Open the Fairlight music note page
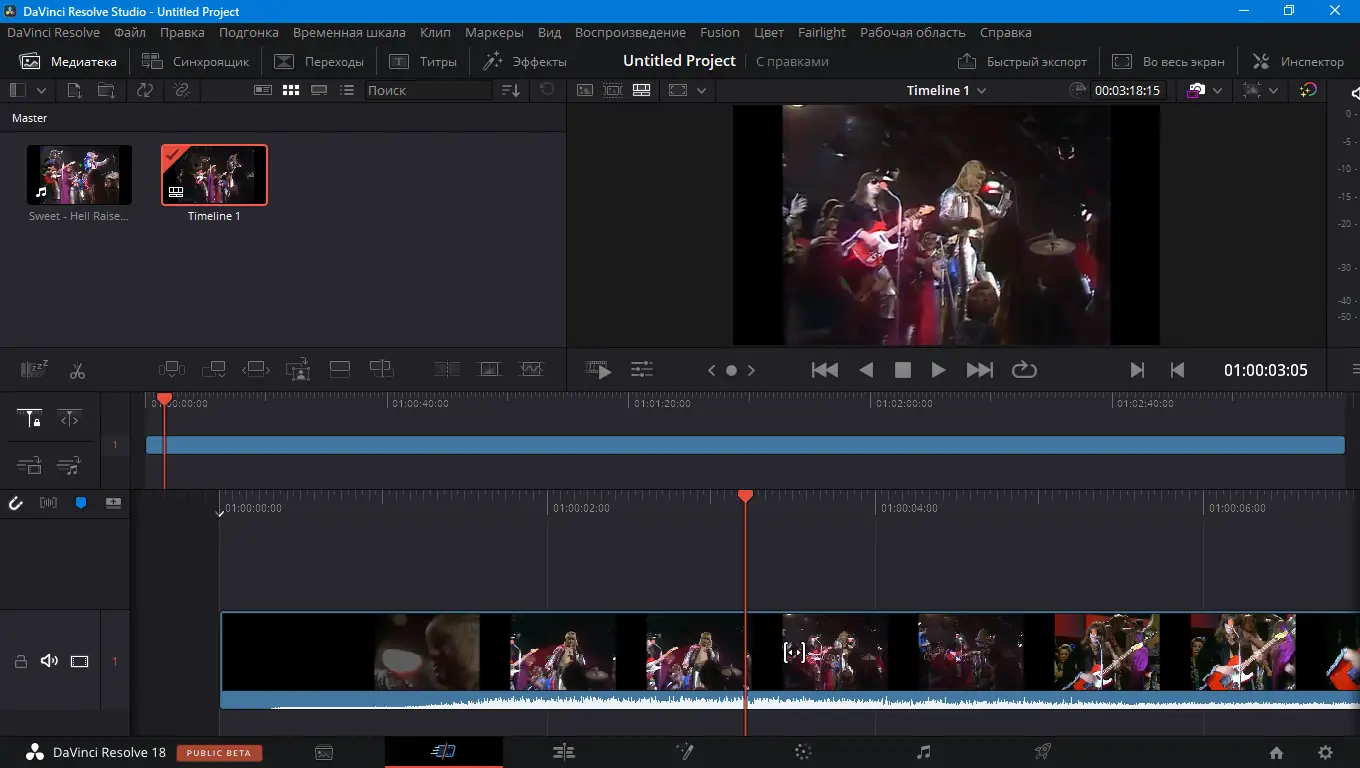This screenshot has width=1360, height=768. click(x=924, y=752)
